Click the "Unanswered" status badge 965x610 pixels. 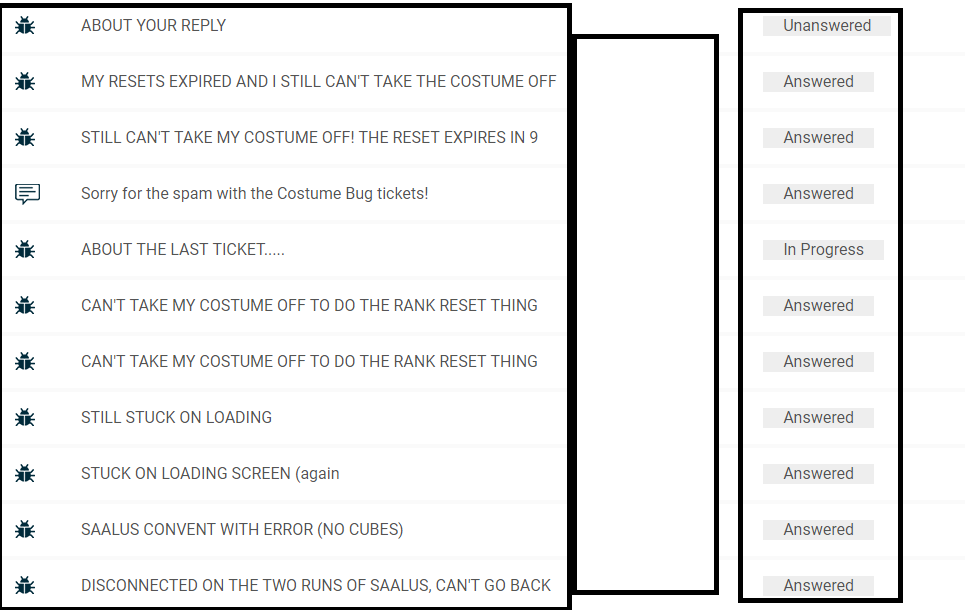pos(826,26)
